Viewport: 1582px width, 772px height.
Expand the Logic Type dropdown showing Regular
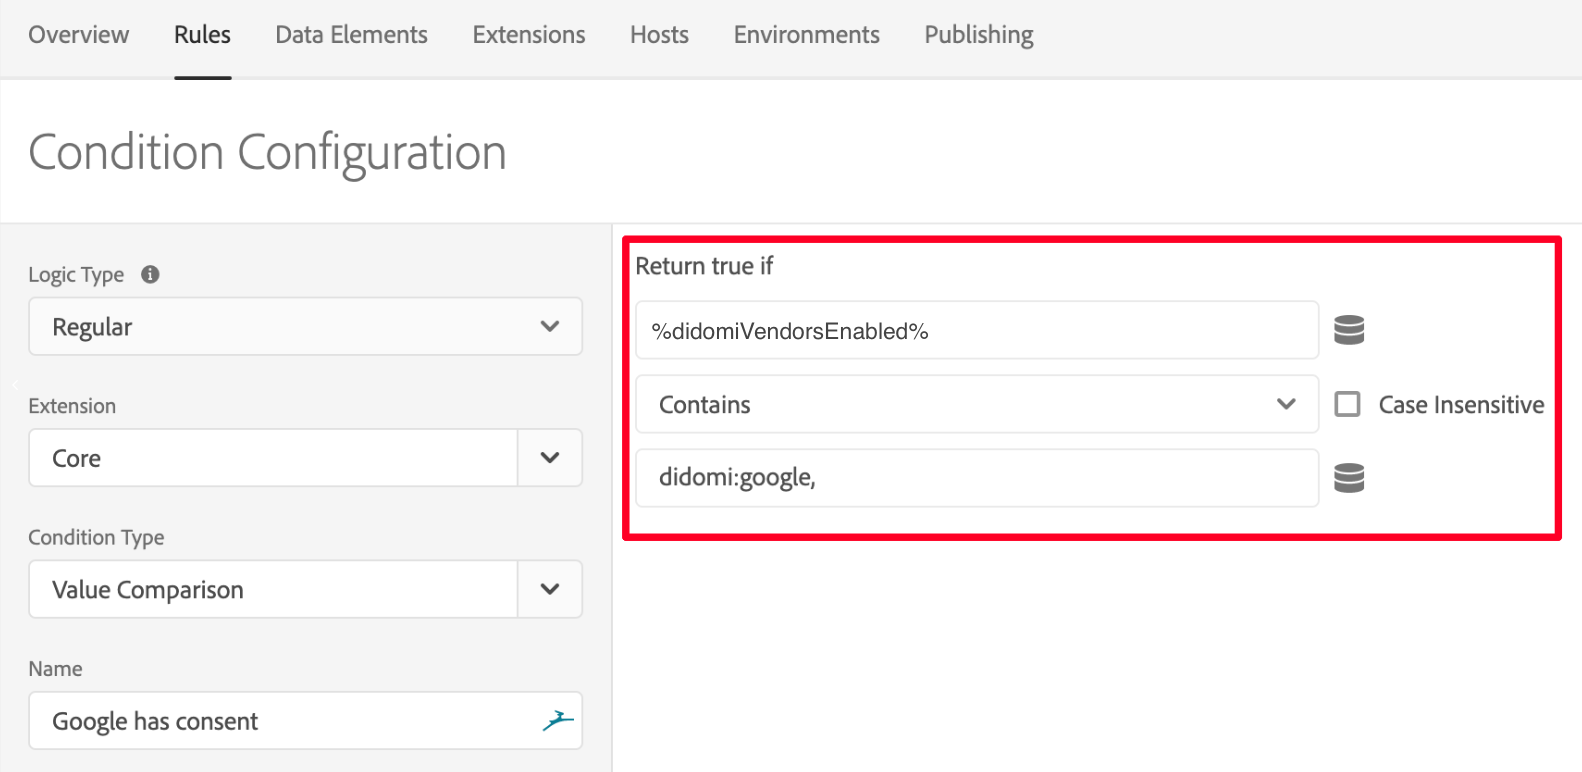[x=305, y=326]
